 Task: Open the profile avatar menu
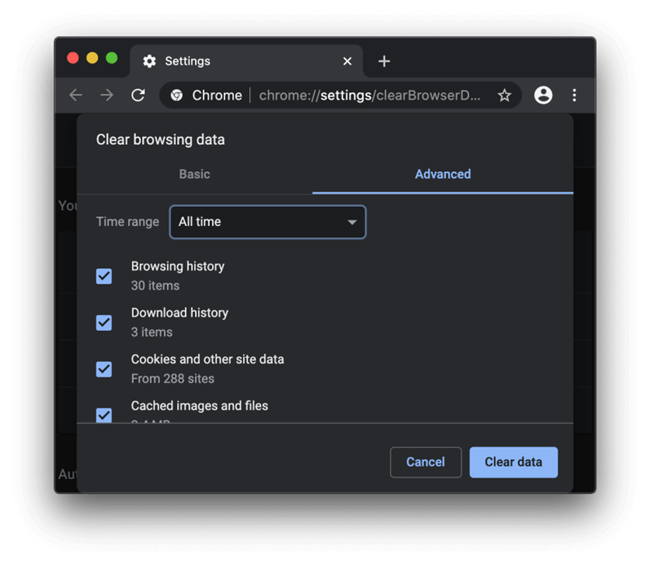(x=543, y=95)
